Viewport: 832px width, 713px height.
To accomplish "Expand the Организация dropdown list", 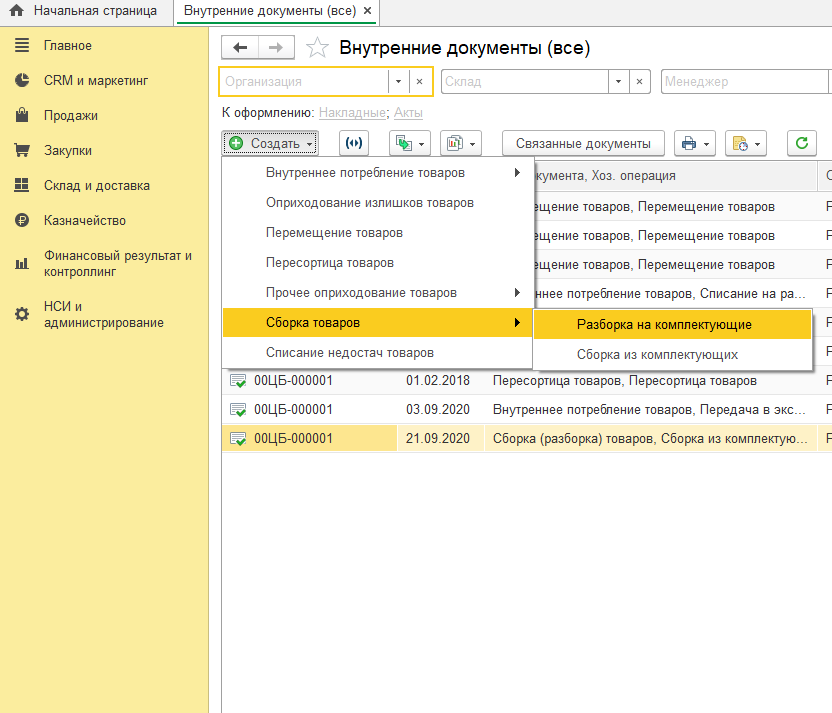I will [x=399, y=82].
